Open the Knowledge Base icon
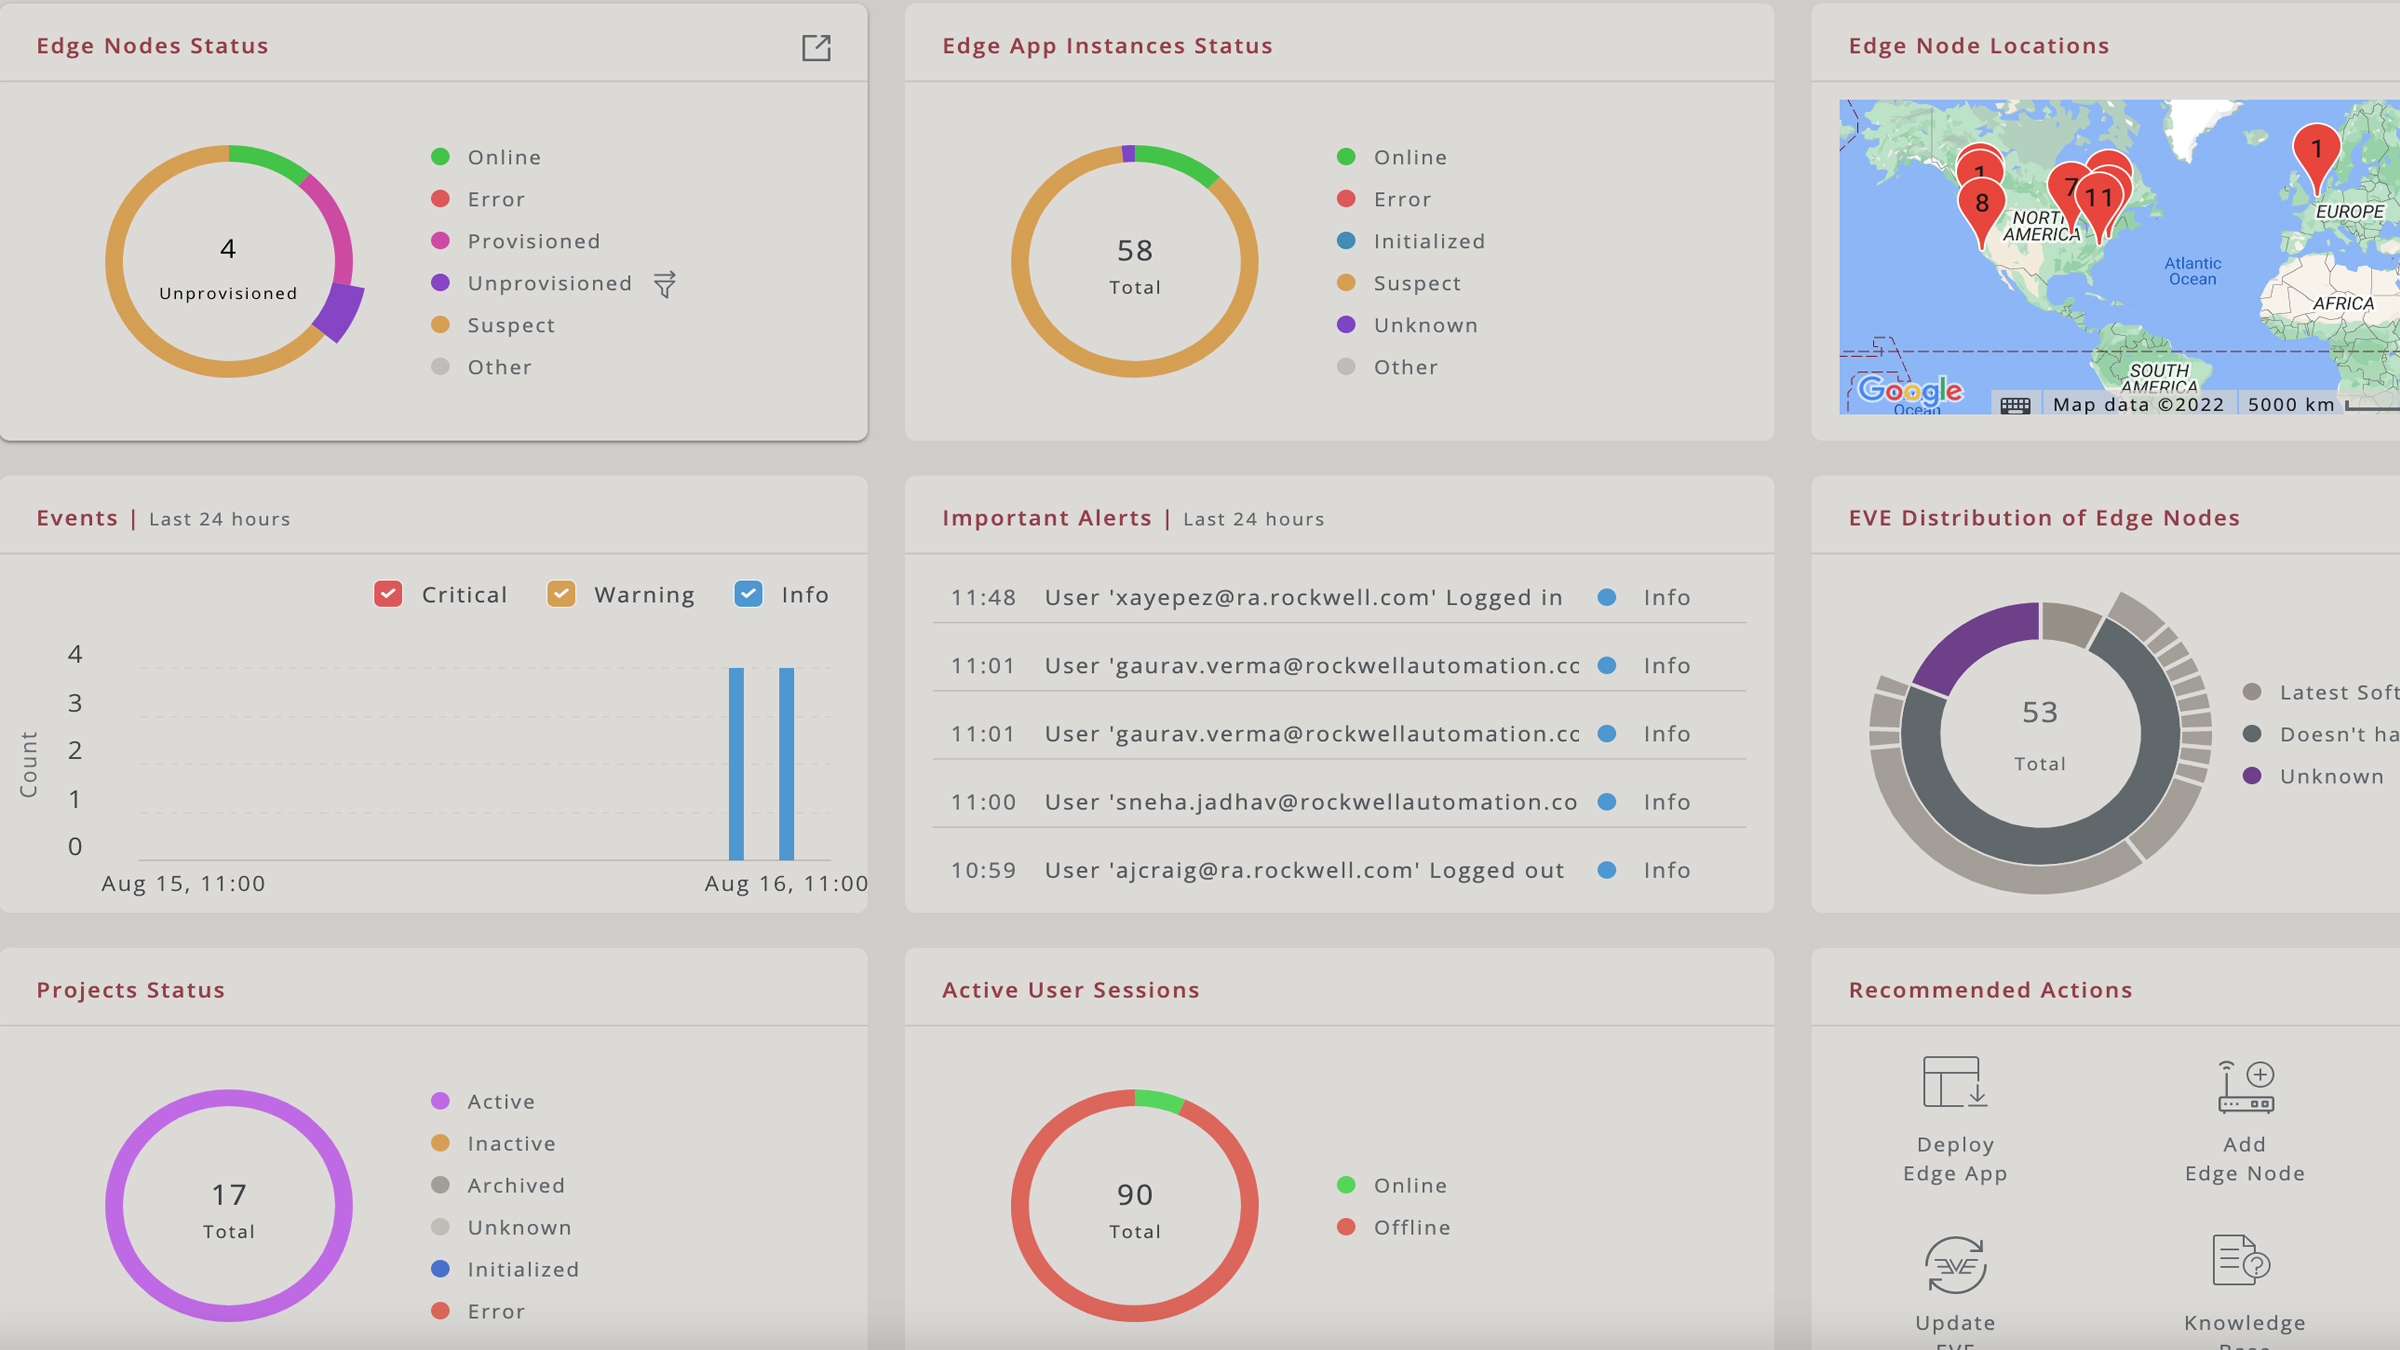The width and height of the screenshot is (2400, 1350). [2241, 1260]
